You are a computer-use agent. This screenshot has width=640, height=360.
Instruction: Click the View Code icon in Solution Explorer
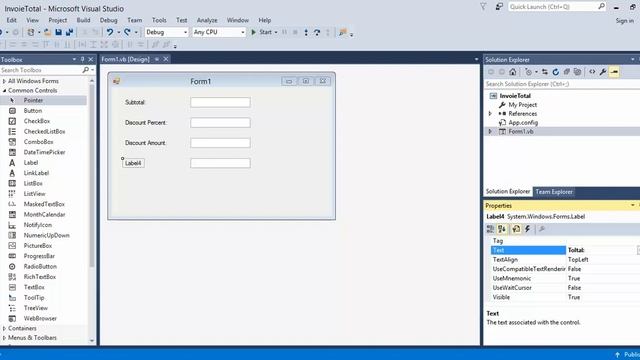pyautogui.click(x=592, y=72)
